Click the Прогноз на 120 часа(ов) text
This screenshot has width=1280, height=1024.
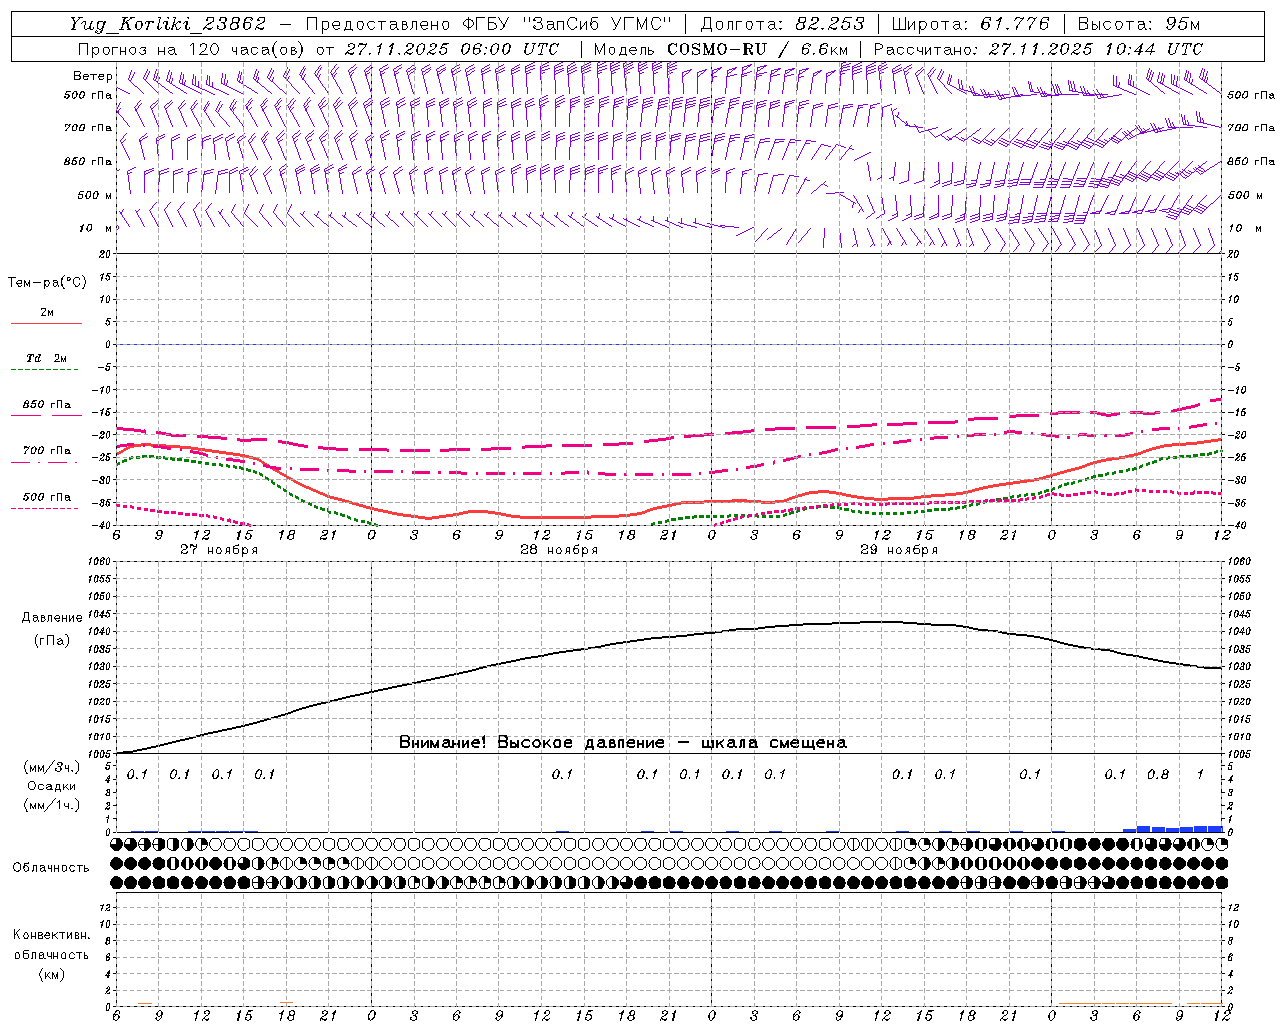(x=192, y=49)
